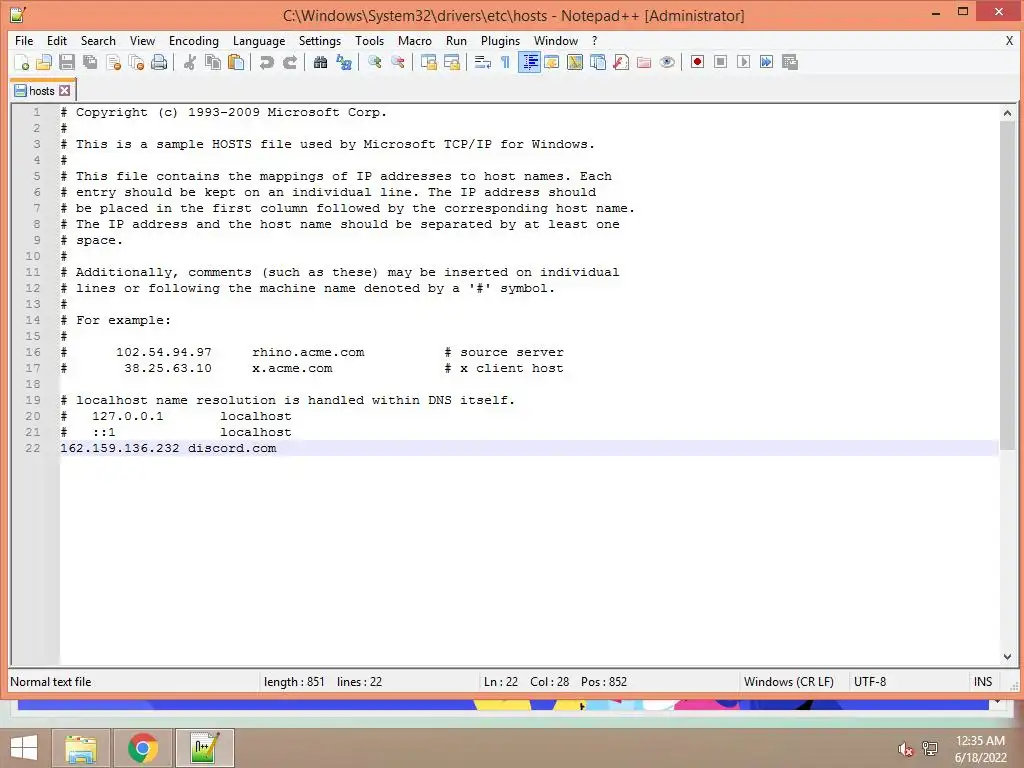
Task: Start macro recording with the red dot
Action: click(x=697, y=62)
